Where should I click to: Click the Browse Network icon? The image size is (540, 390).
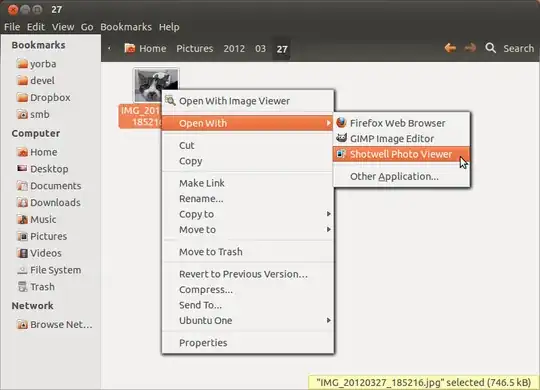(x=22, y=325)
